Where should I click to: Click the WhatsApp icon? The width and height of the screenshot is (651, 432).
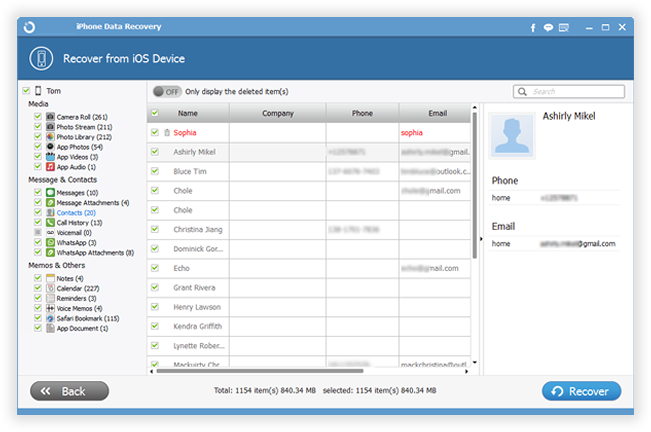click(50, 242)
